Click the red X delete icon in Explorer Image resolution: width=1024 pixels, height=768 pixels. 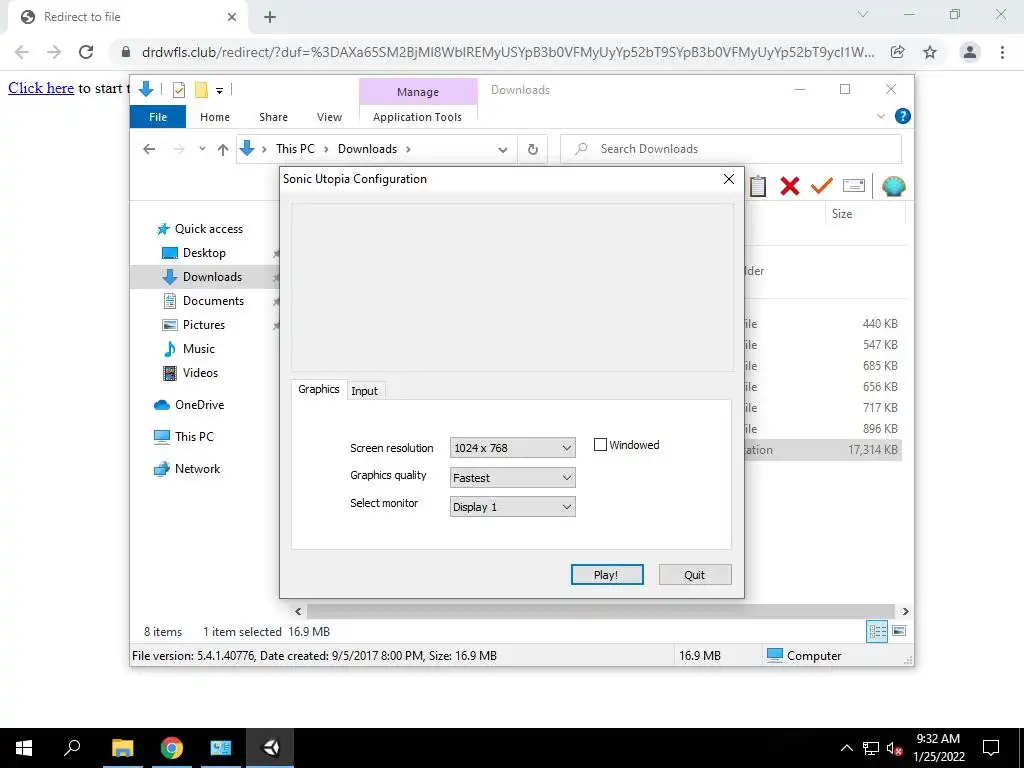click(x=790, y=186)
